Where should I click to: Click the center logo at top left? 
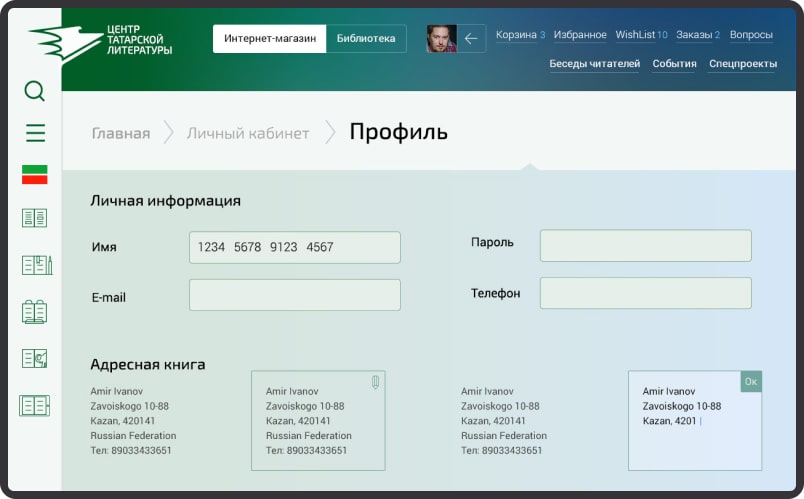[x=100, y=41]
